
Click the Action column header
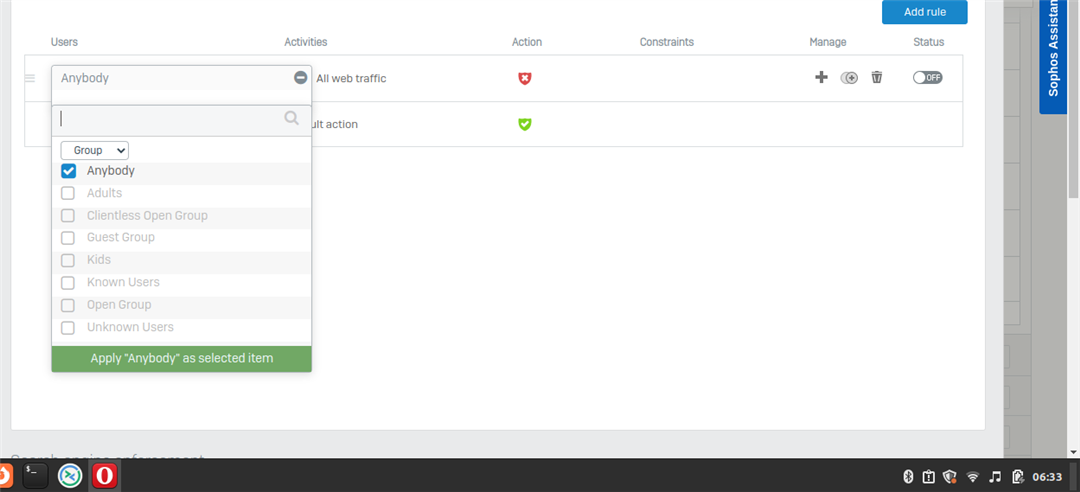pos(527,42)
